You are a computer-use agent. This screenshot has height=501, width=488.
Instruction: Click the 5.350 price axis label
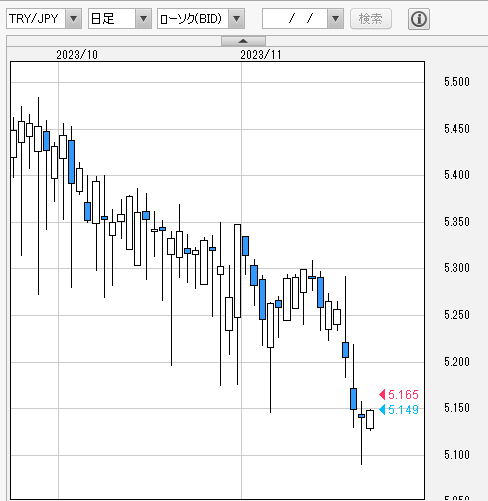(x=457, y=222)
